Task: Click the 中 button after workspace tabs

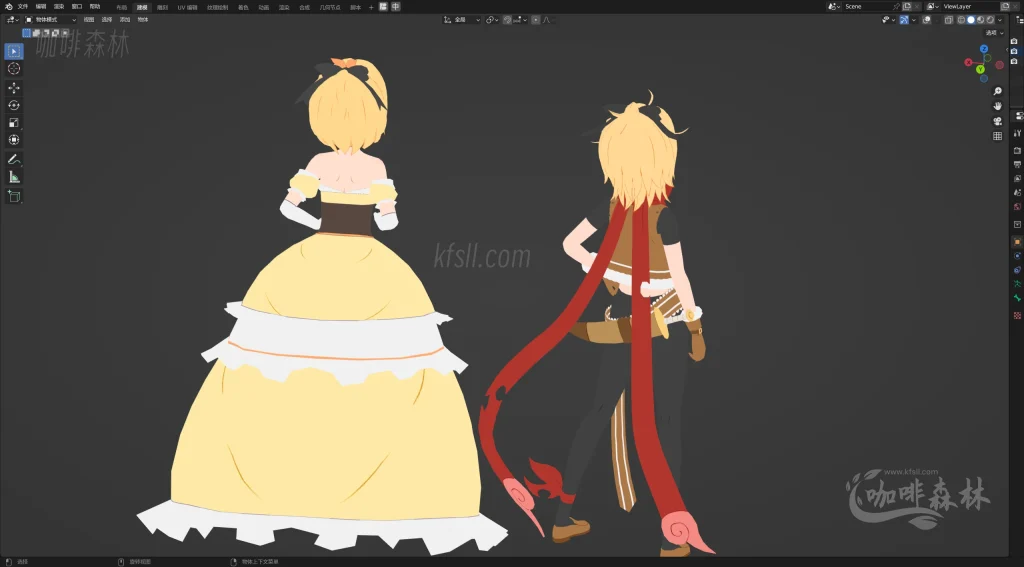Action: 395,7
